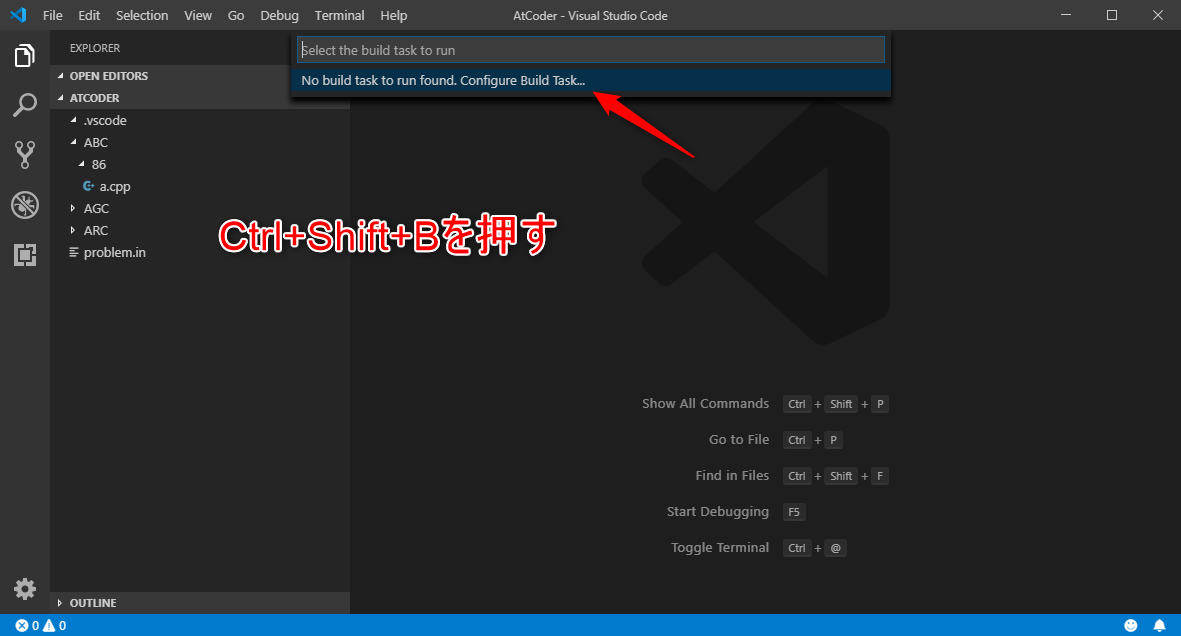Viewport: 1181px width, 636px height.
Task: Open the Go menu
Action: (236, 15)
